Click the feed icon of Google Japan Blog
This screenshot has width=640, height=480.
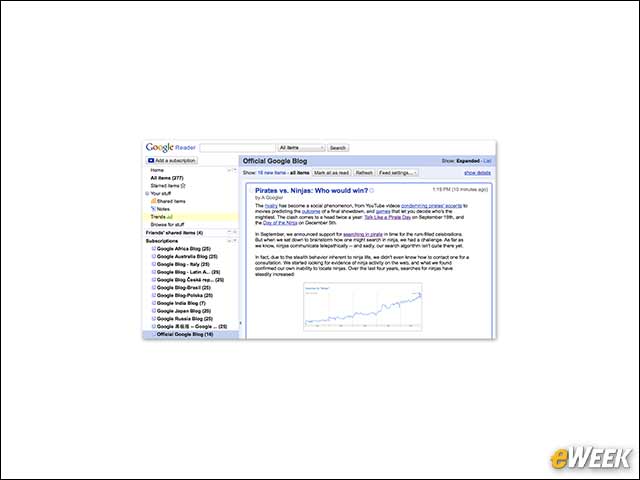point(154,311)
